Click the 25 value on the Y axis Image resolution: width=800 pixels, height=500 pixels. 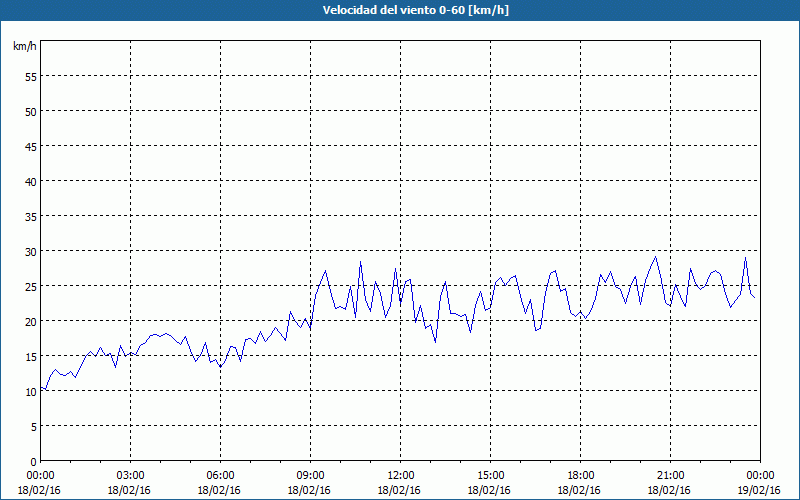(x=31, y=286)
